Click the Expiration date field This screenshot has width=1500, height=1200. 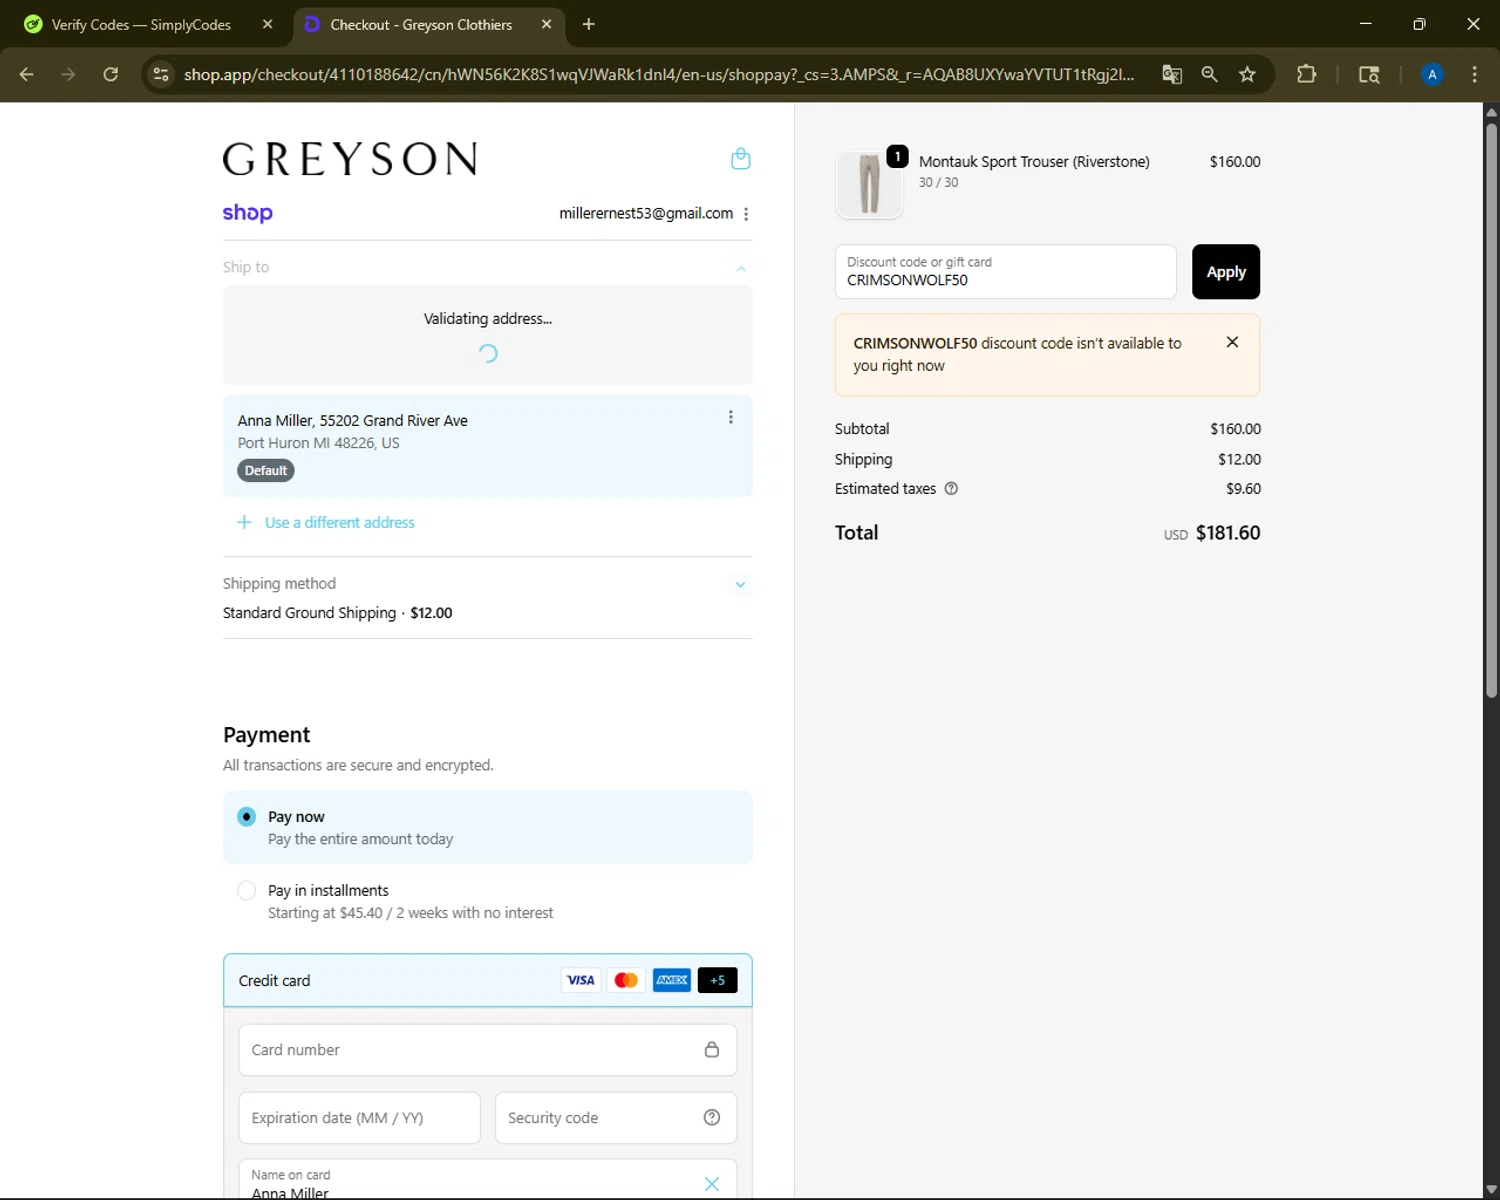[360, 1118]
